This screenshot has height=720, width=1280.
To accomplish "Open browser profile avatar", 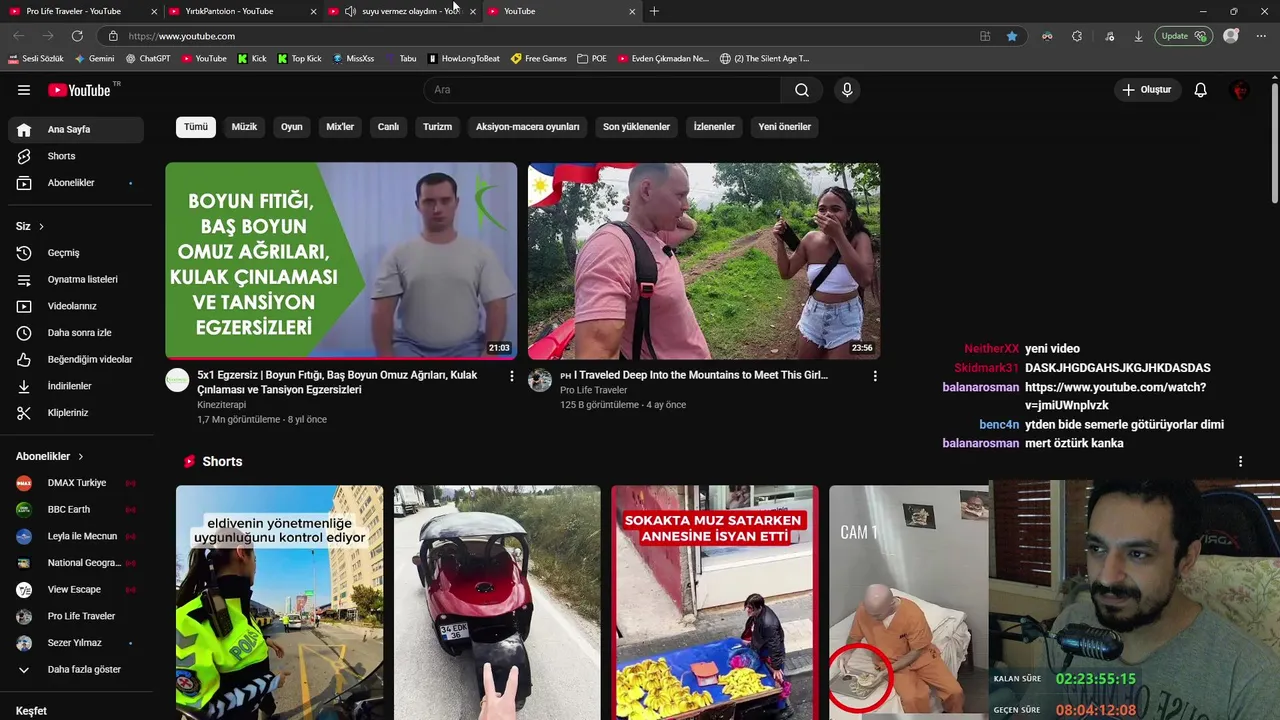I will tap(1231, 36).
